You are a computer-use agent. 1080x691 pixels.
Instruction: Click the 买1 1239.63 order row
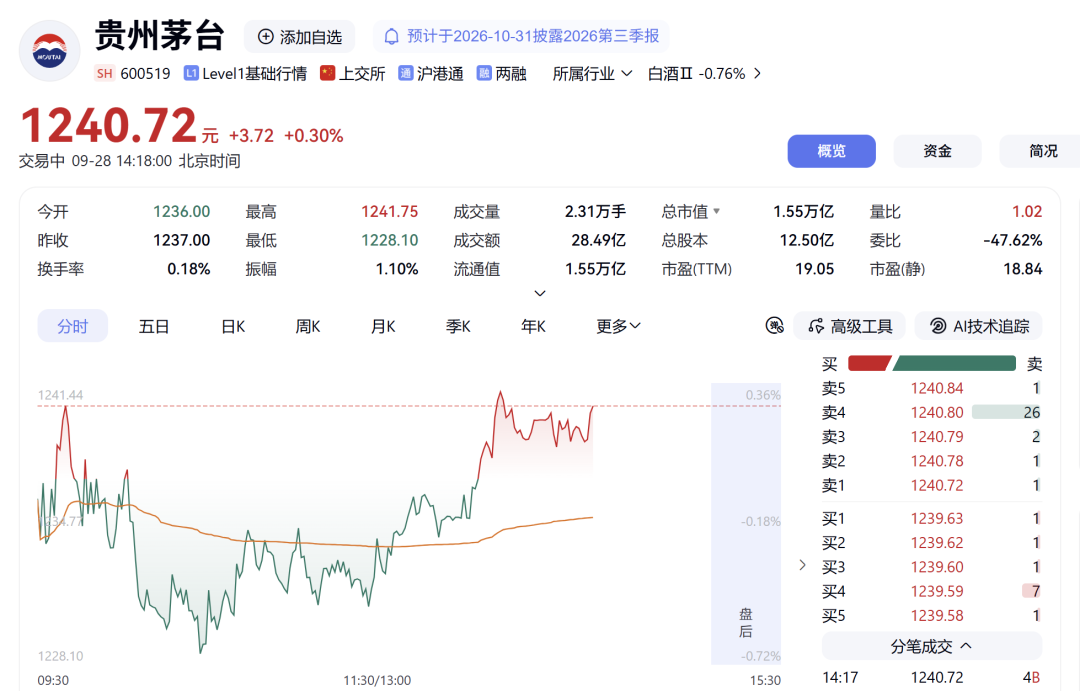pos(931,519)
